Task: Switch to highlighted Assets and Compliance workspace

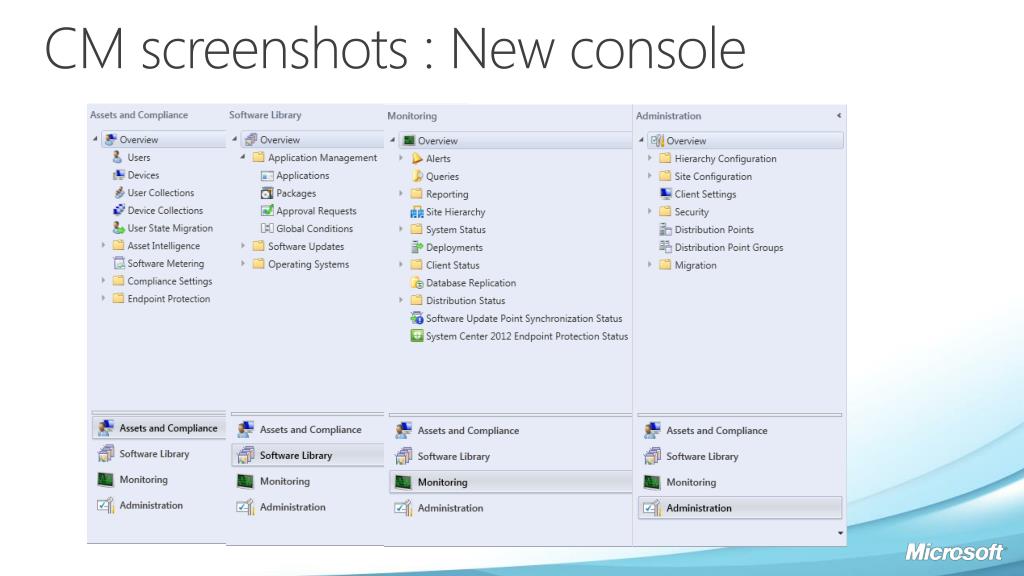Action: tap(159, 428)
